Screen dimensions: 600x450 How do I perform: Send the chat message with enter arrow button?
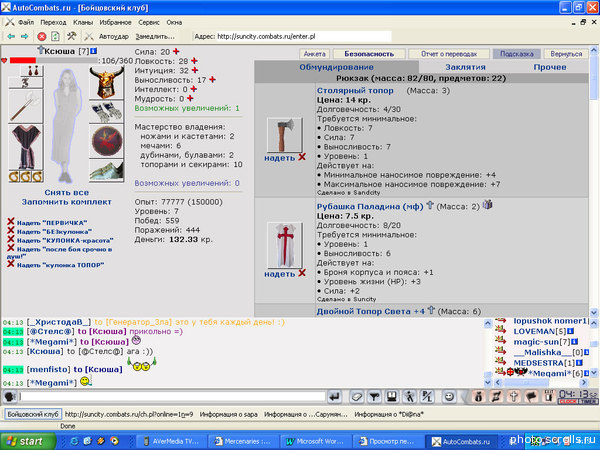coord(334,397)
